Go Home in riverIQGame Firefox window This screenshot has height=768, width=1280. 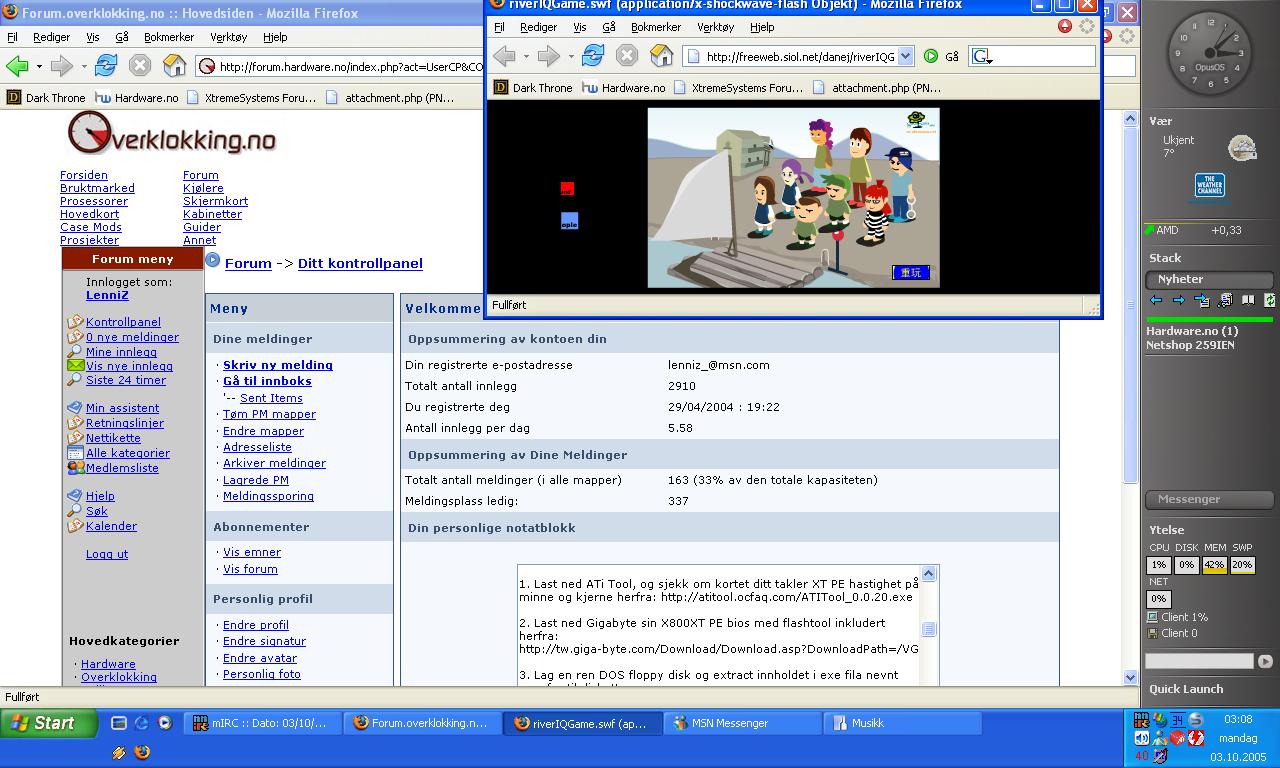tap(662, 56)
